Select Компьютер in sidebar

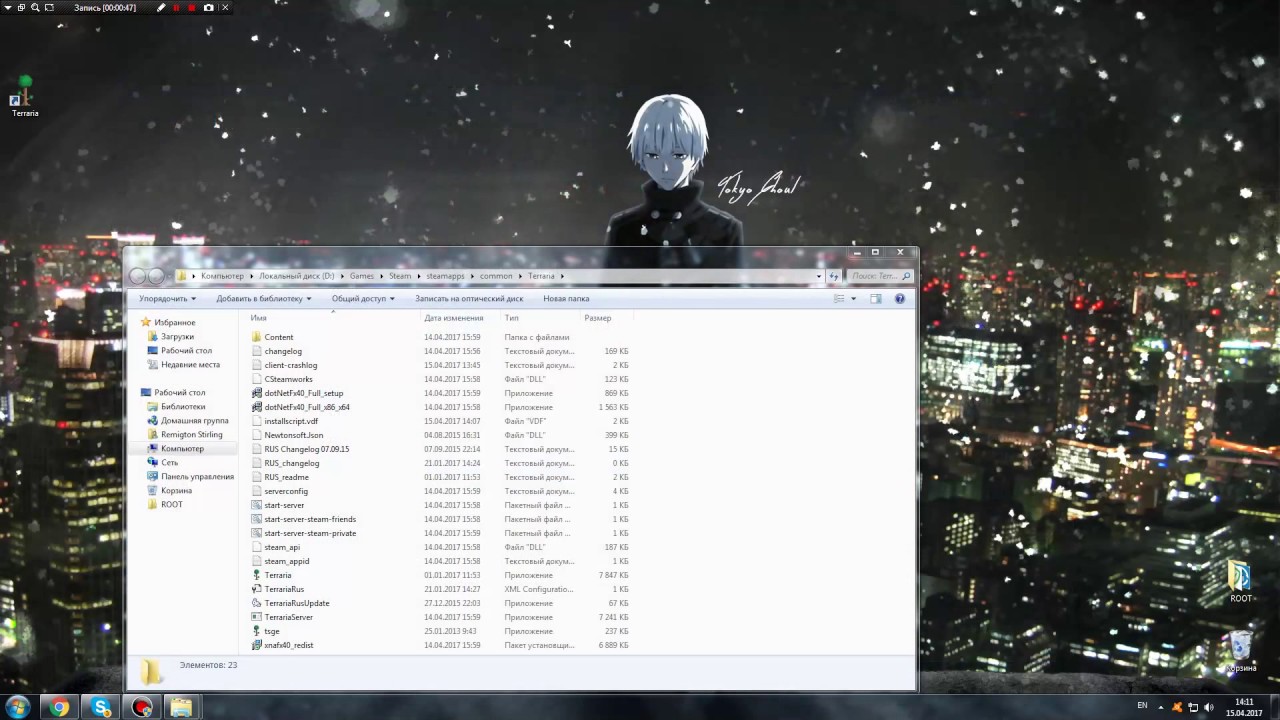(182, 449)
